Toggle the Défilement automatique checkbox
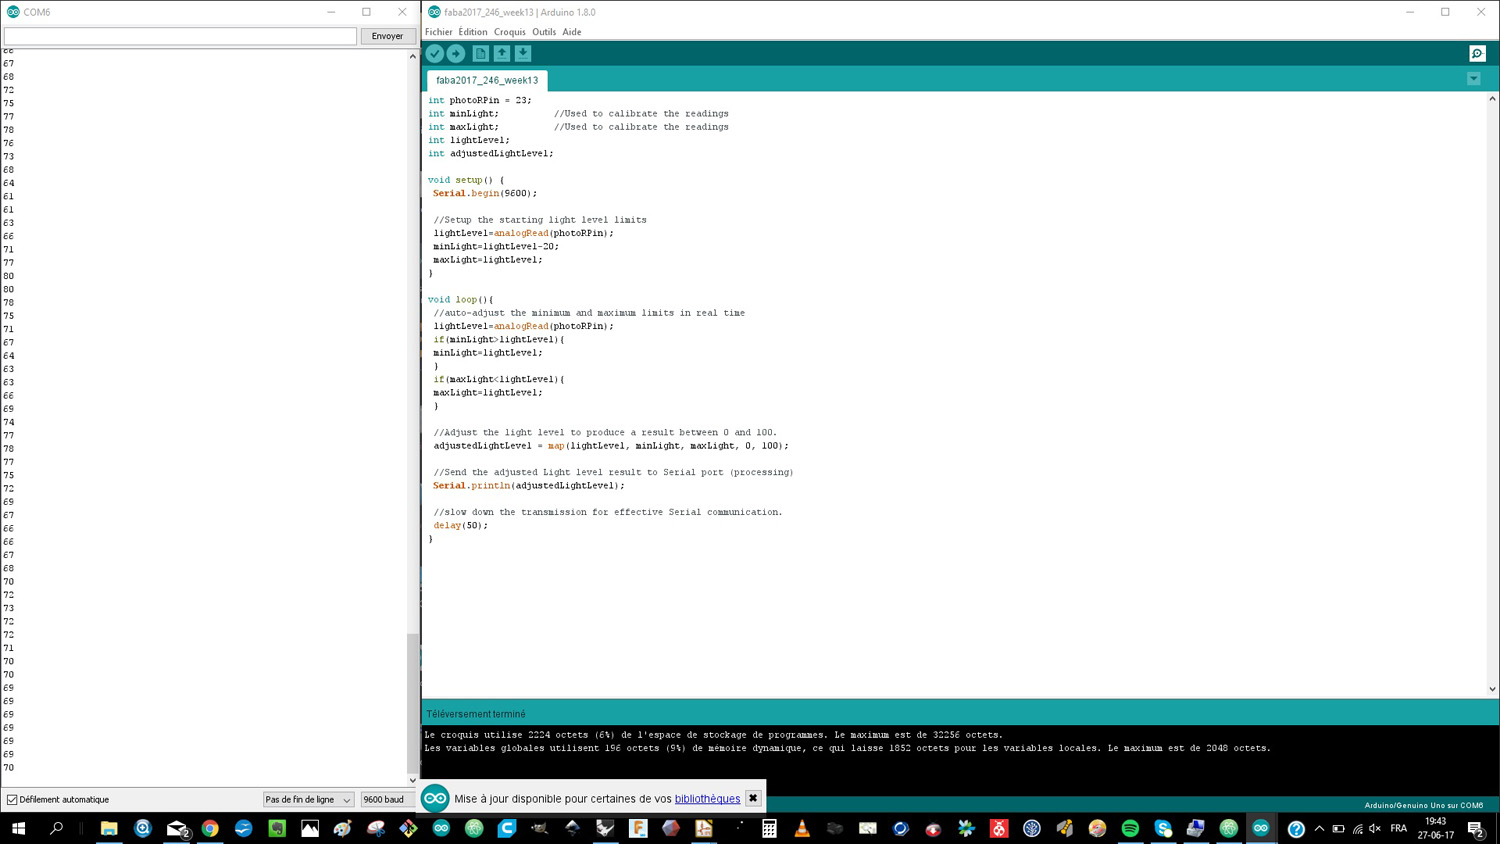Viewport: 1500px width, 844px height. [12, 800]
